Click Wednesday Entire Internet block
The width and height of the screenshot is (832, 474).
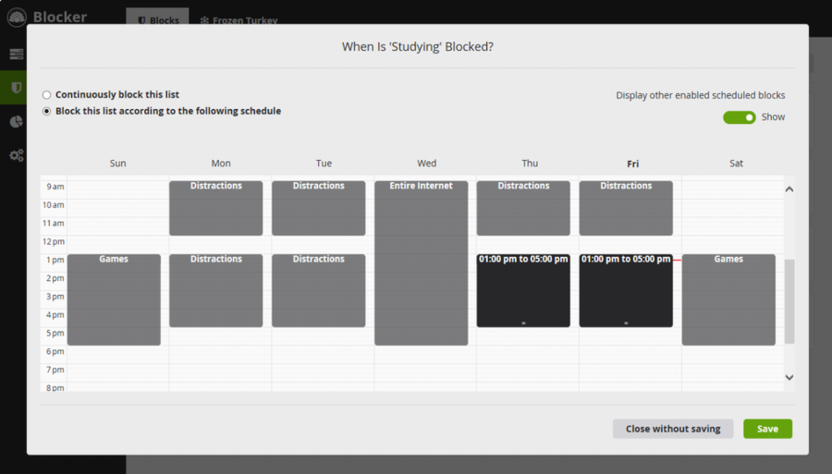[421, 263]
